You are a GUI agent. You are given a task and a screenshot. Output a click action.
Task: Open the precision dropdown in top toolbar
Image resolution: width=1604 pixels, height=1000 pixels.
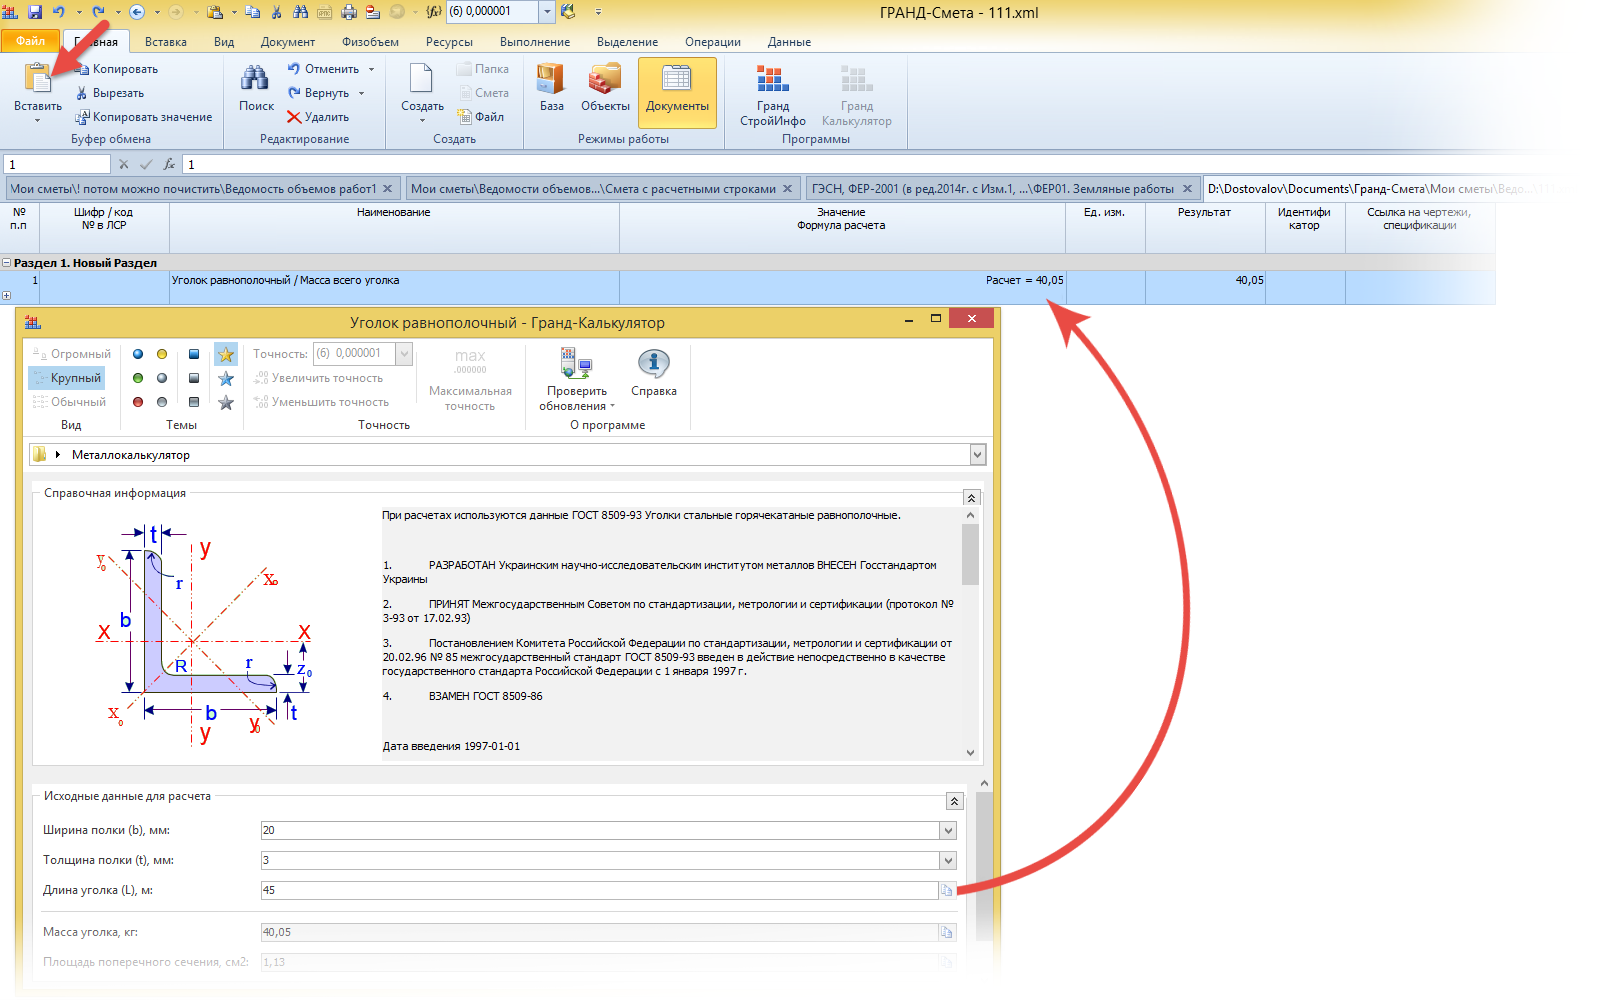(x=547, y=12)
